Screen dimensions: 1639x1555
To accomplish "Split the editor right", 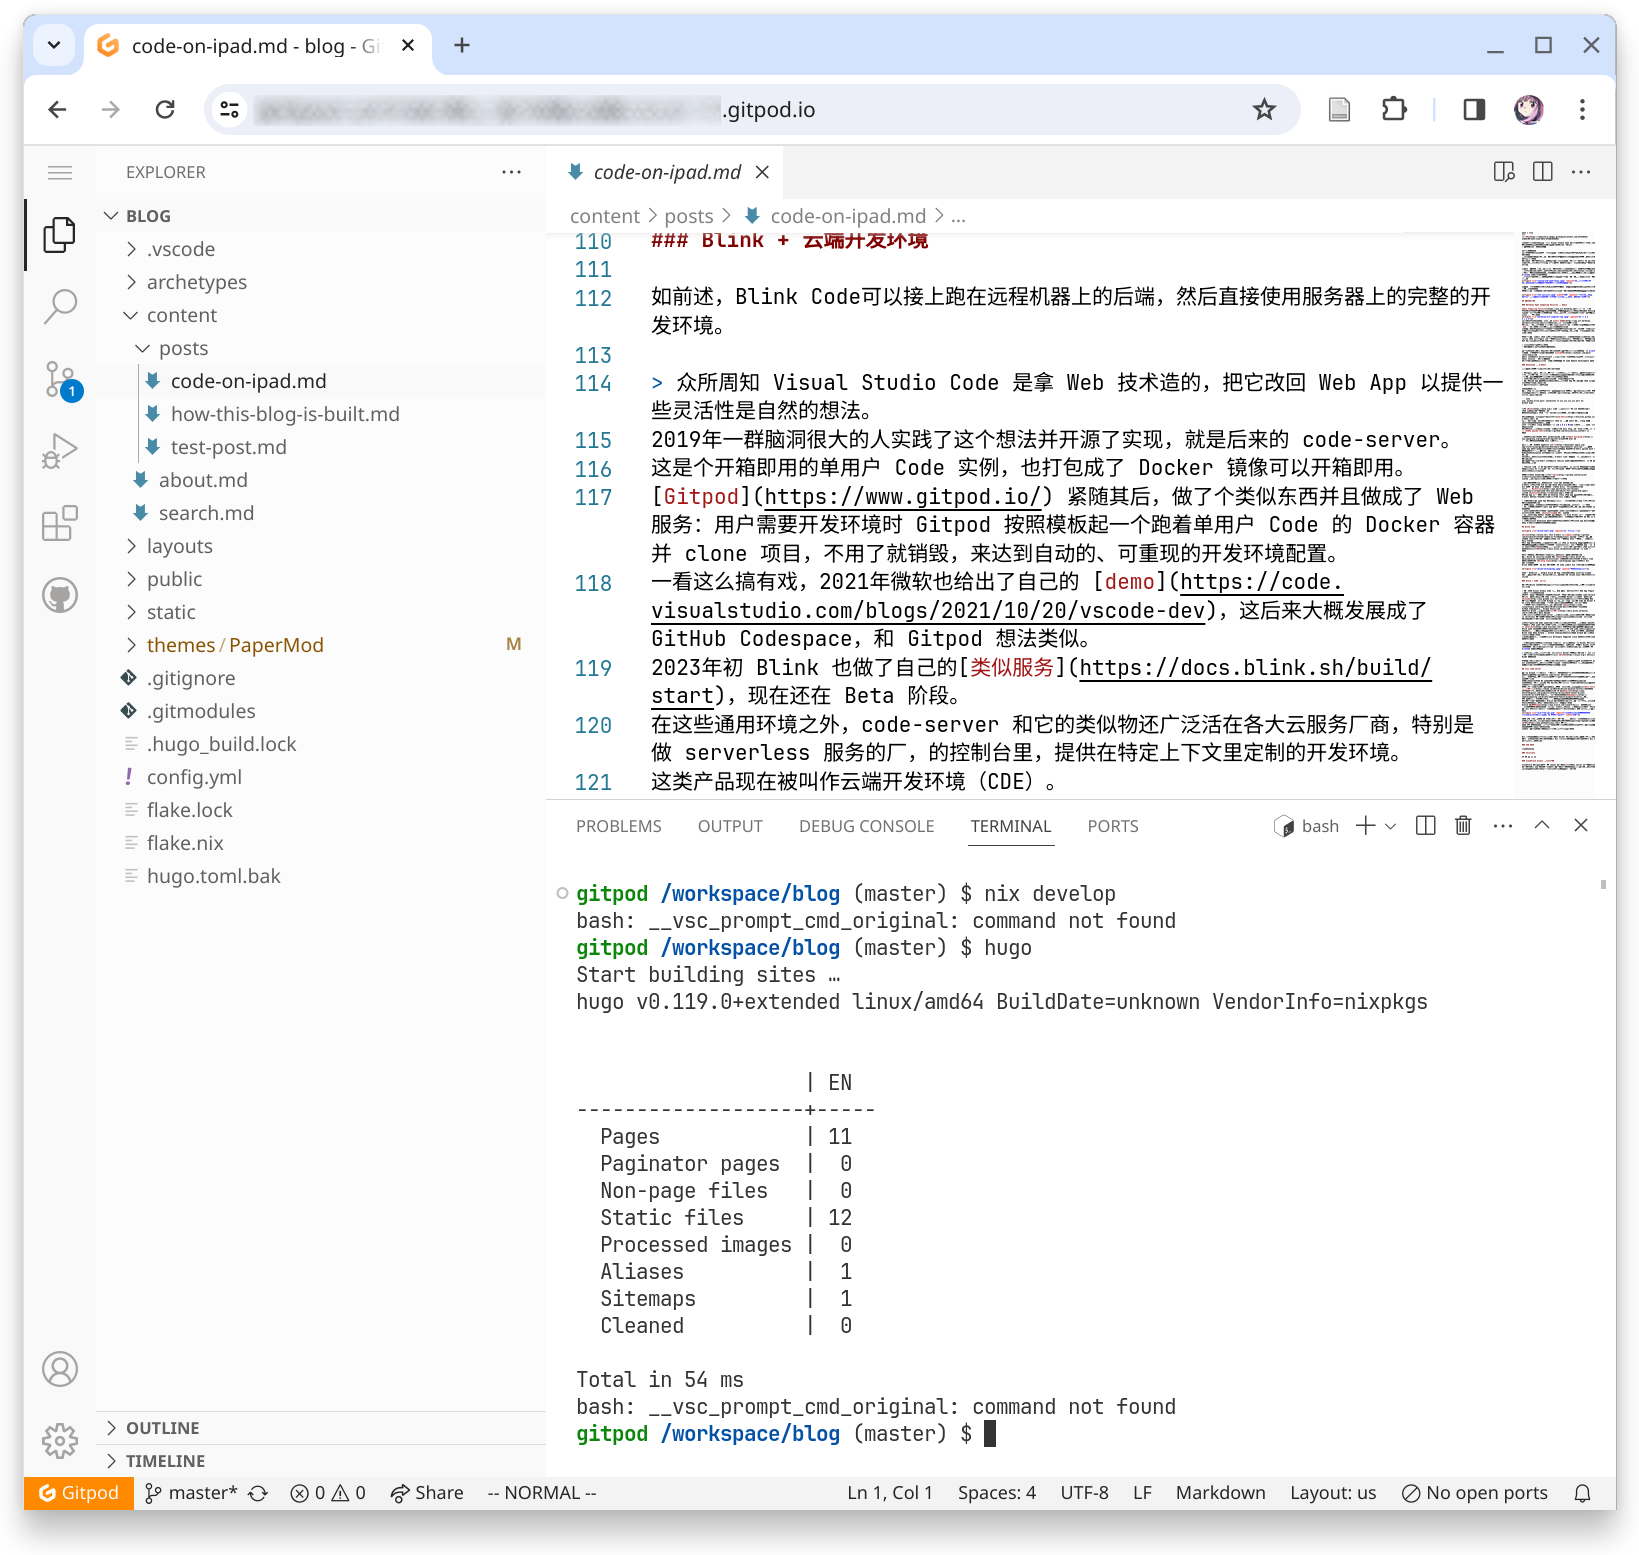I will (x=1542, y=172).
